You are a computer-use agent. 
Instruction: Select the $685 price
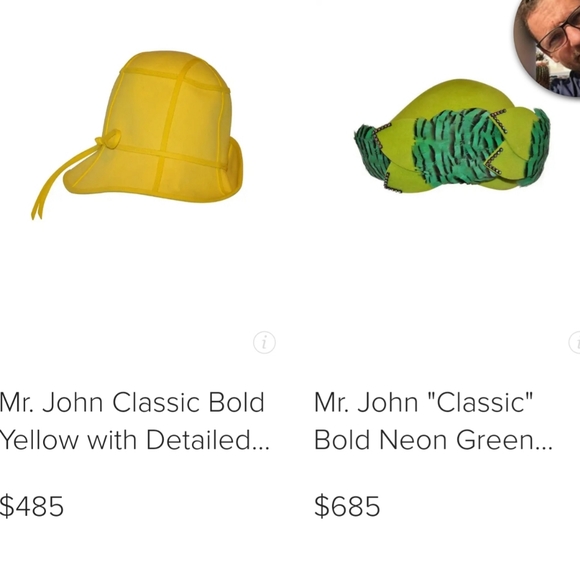[x=347, y=506]
